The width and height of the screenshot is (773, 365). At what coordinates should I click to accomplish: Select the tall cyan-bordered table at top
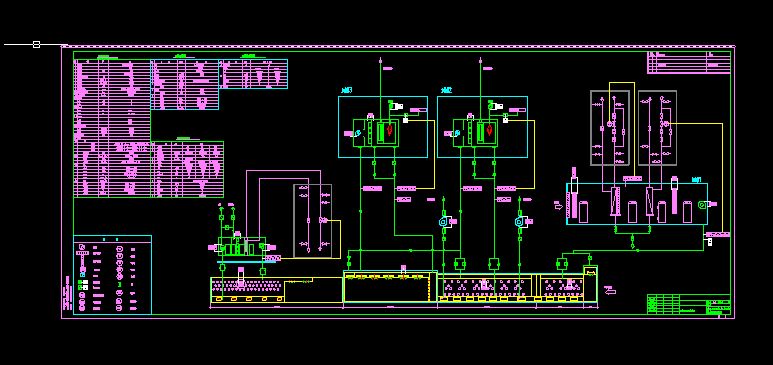pos(185,84)
